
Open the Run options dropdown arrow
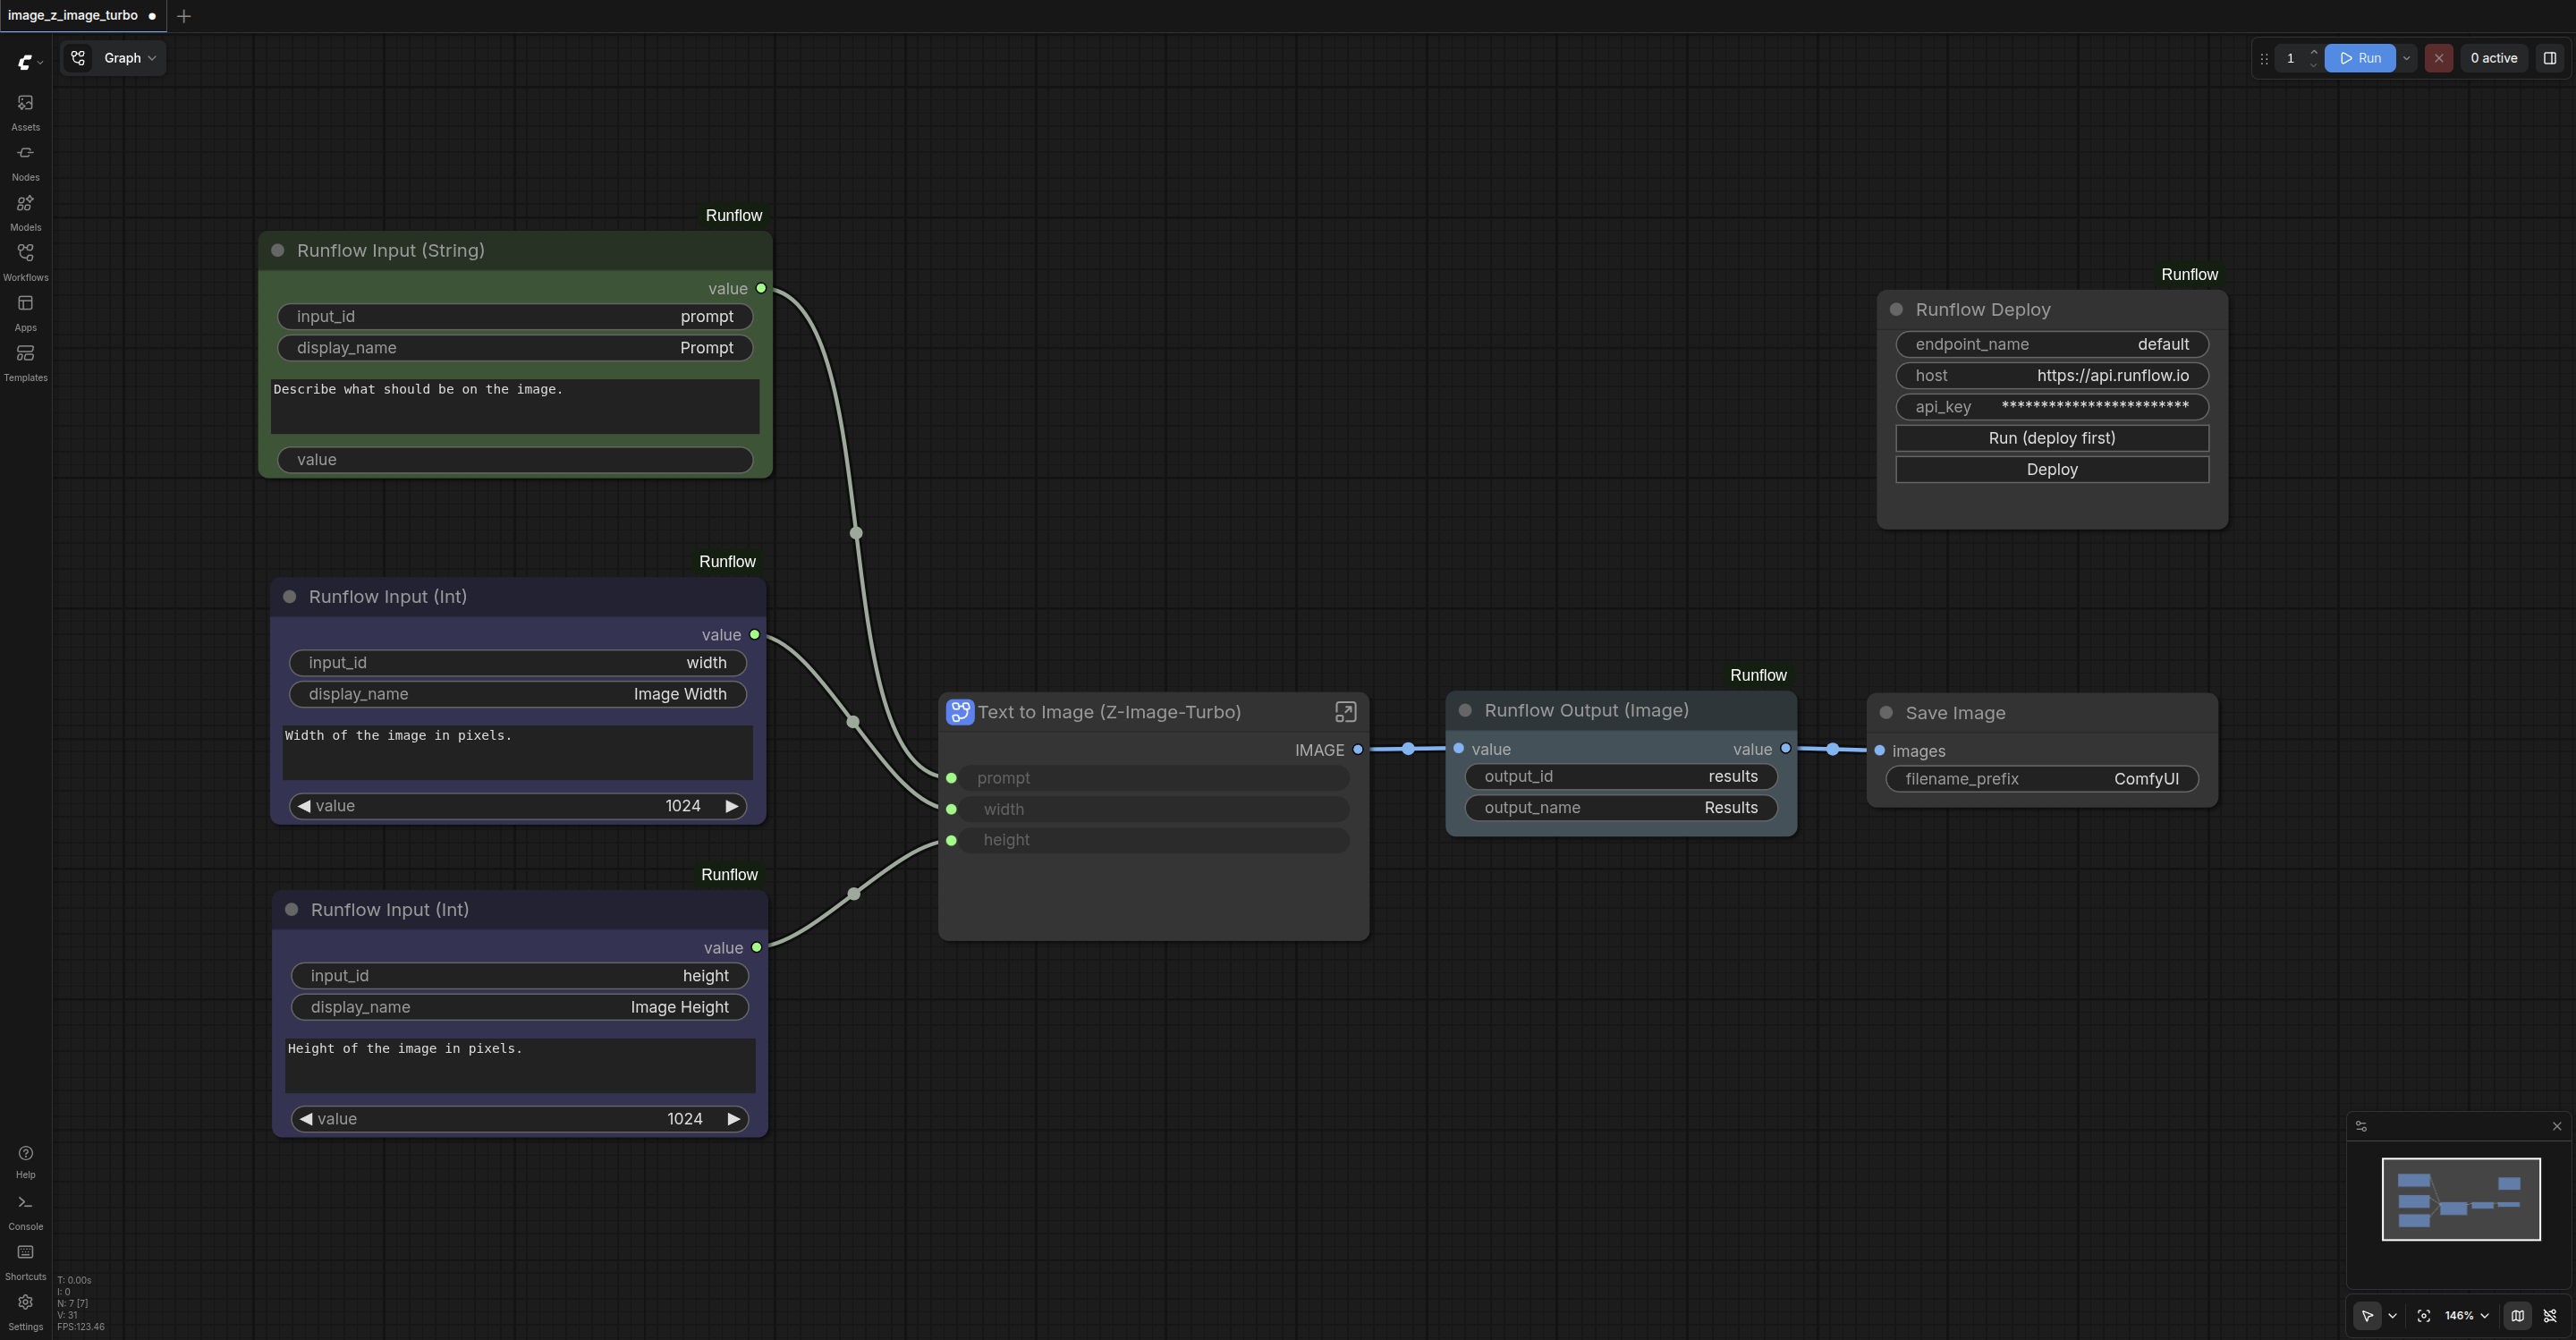(x=2406, y=58)
